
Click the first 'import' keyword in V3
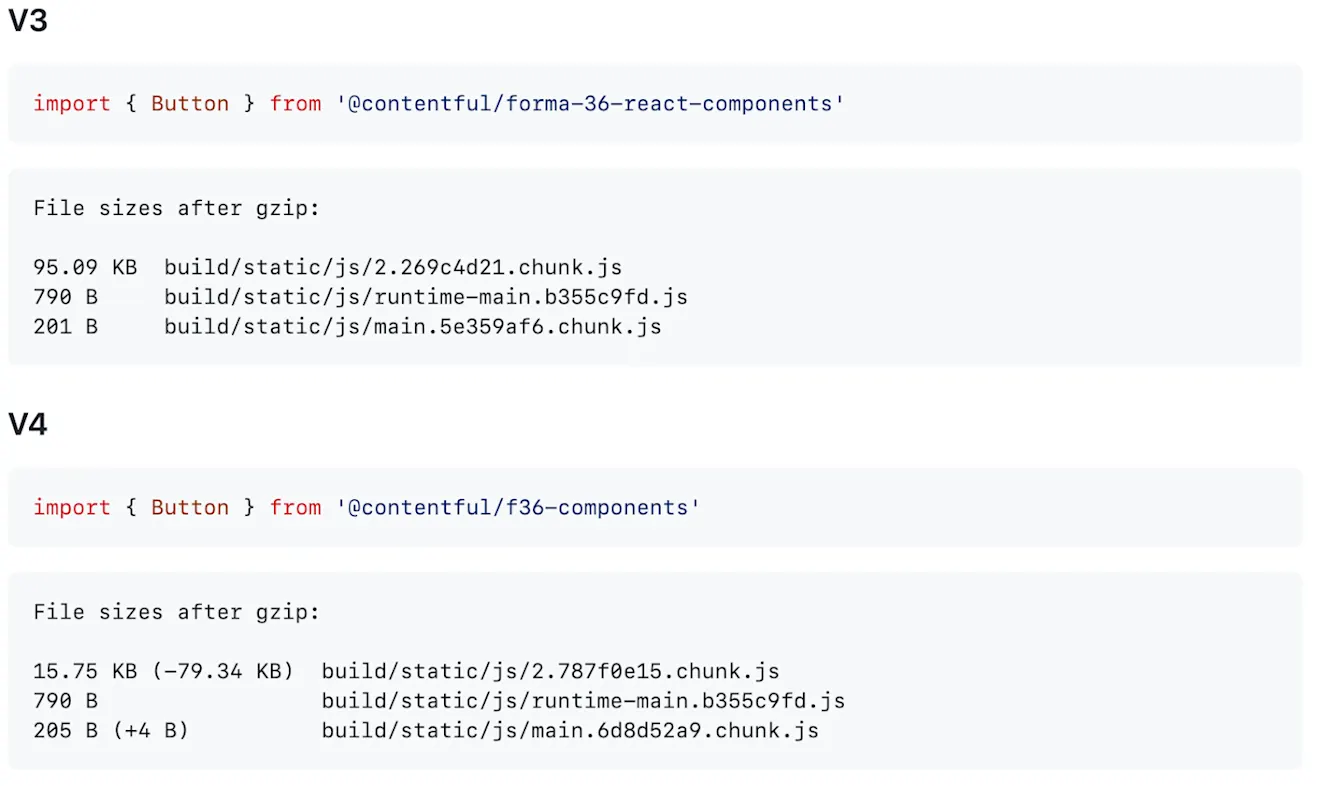pos(72,104)
